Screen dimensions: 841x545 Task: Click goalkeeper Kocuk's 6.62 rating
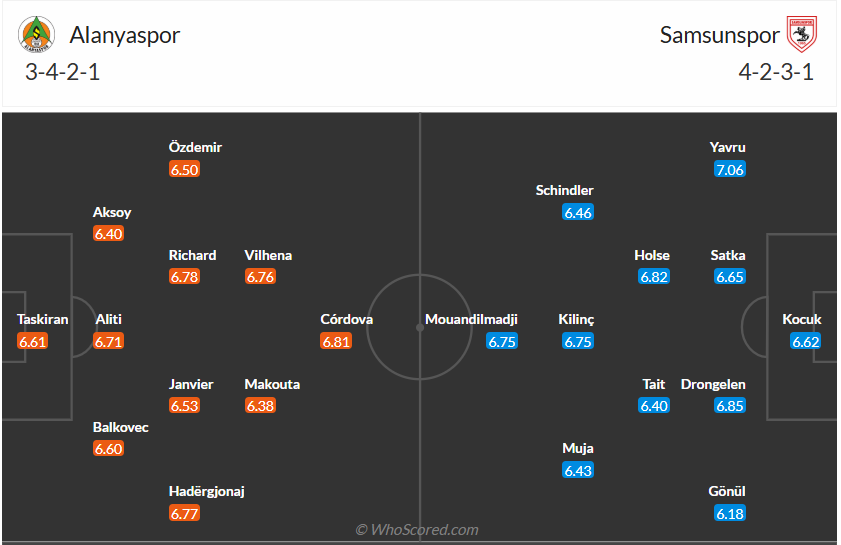pos(806,341)
